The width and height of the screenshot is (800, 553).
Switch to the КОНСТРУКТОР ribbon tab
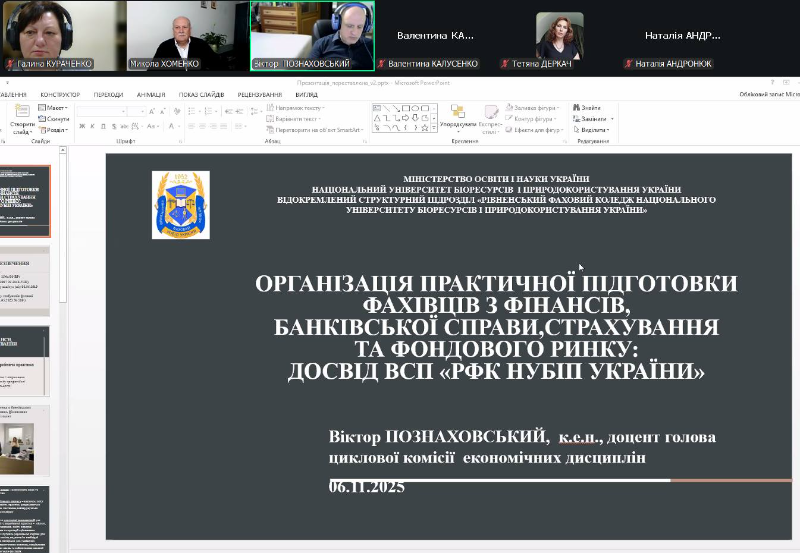(60, 95)
